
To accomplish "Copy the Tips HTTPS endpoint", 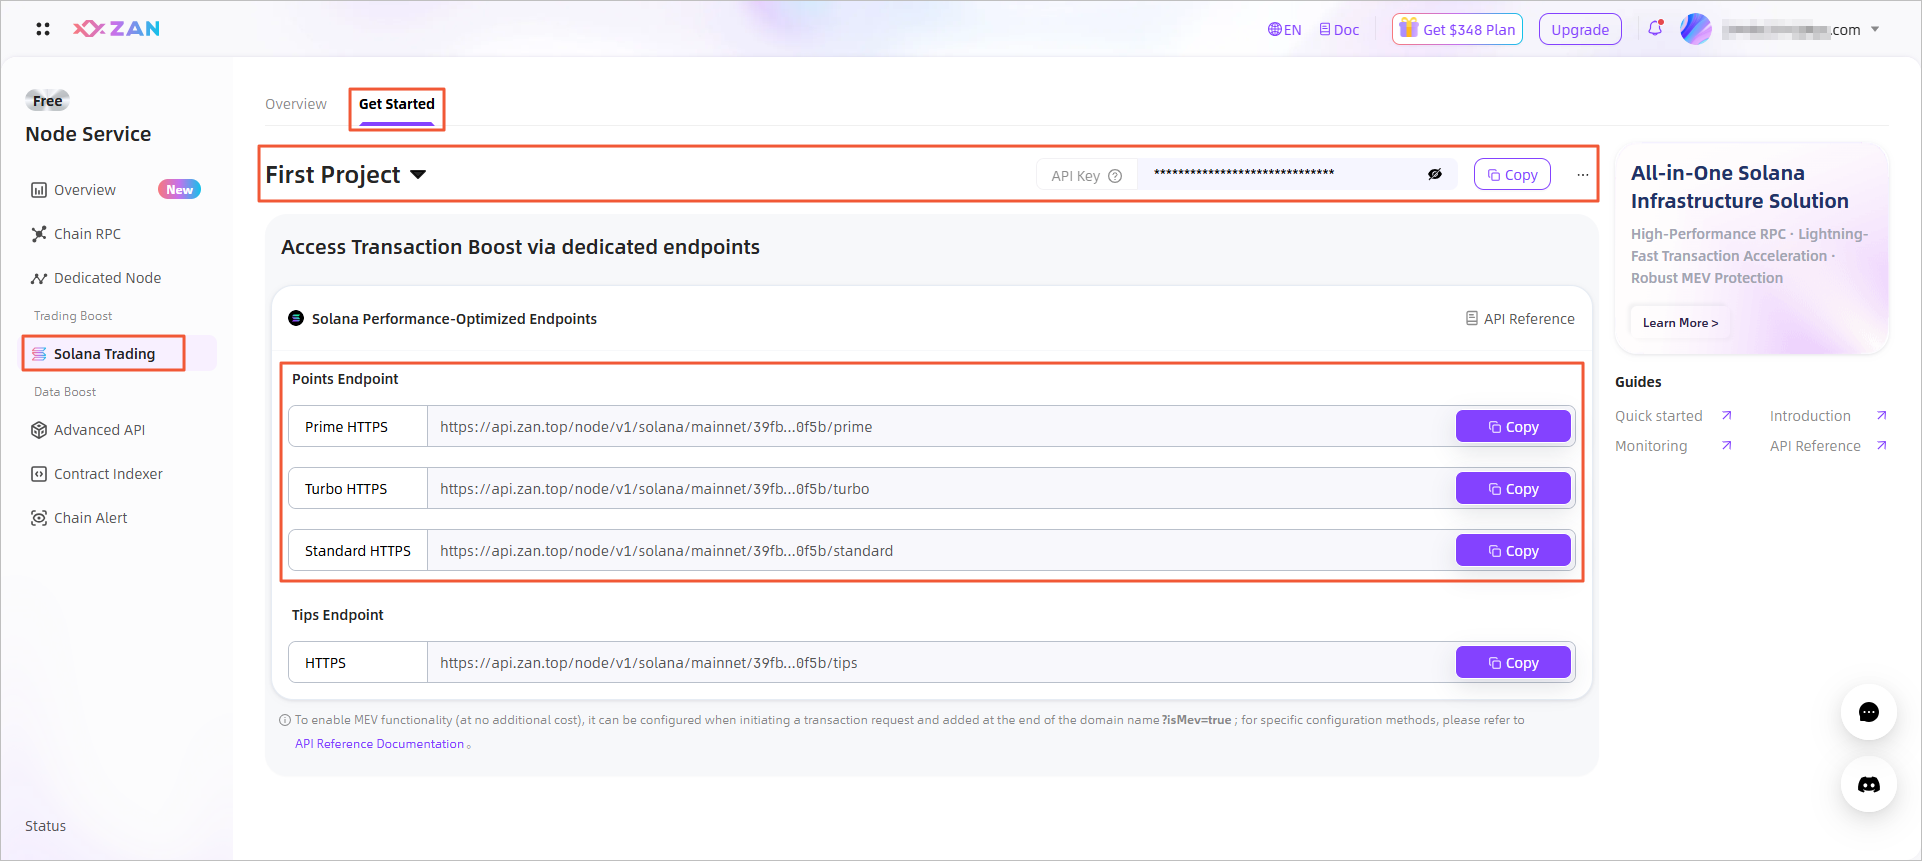I will click(x=1513, y=663).
